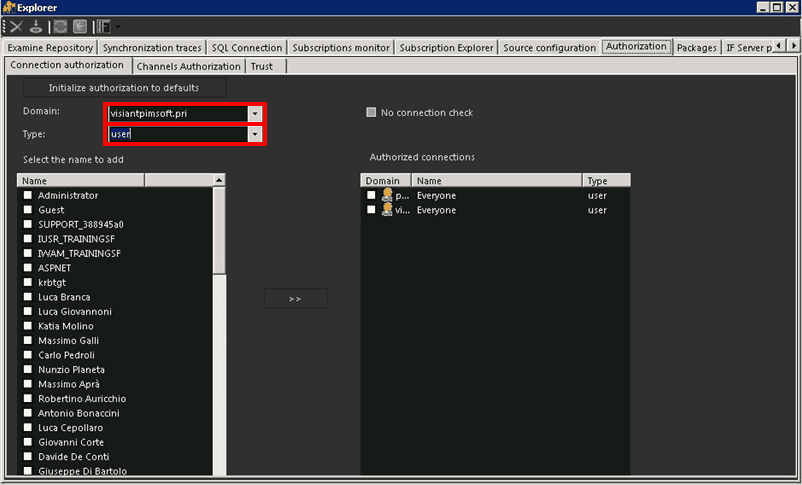802x485 pixels.
Task: Switch to the Channels Authorization sub-tab
Action: coord(188,67)
